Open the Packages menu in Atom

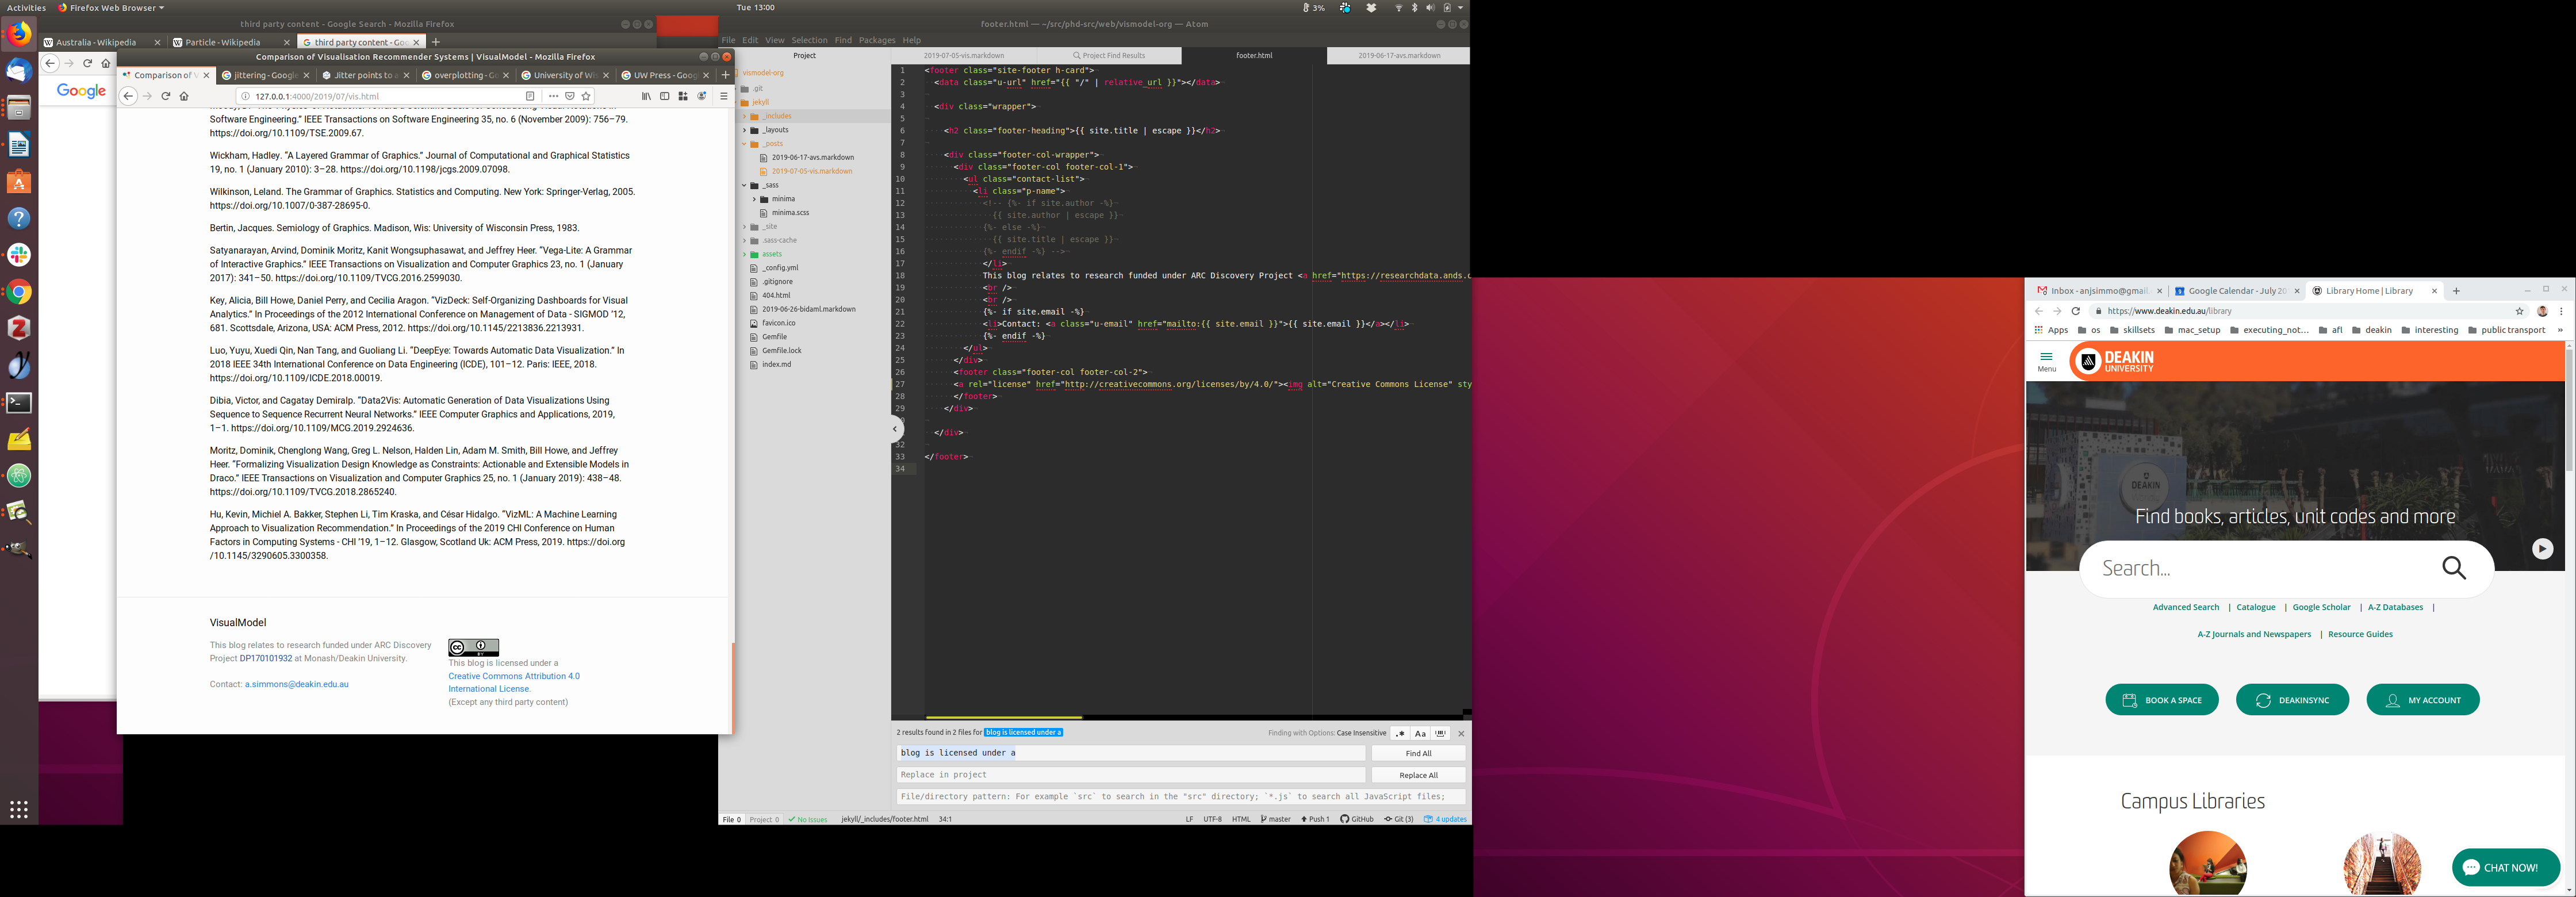point(876,40)
